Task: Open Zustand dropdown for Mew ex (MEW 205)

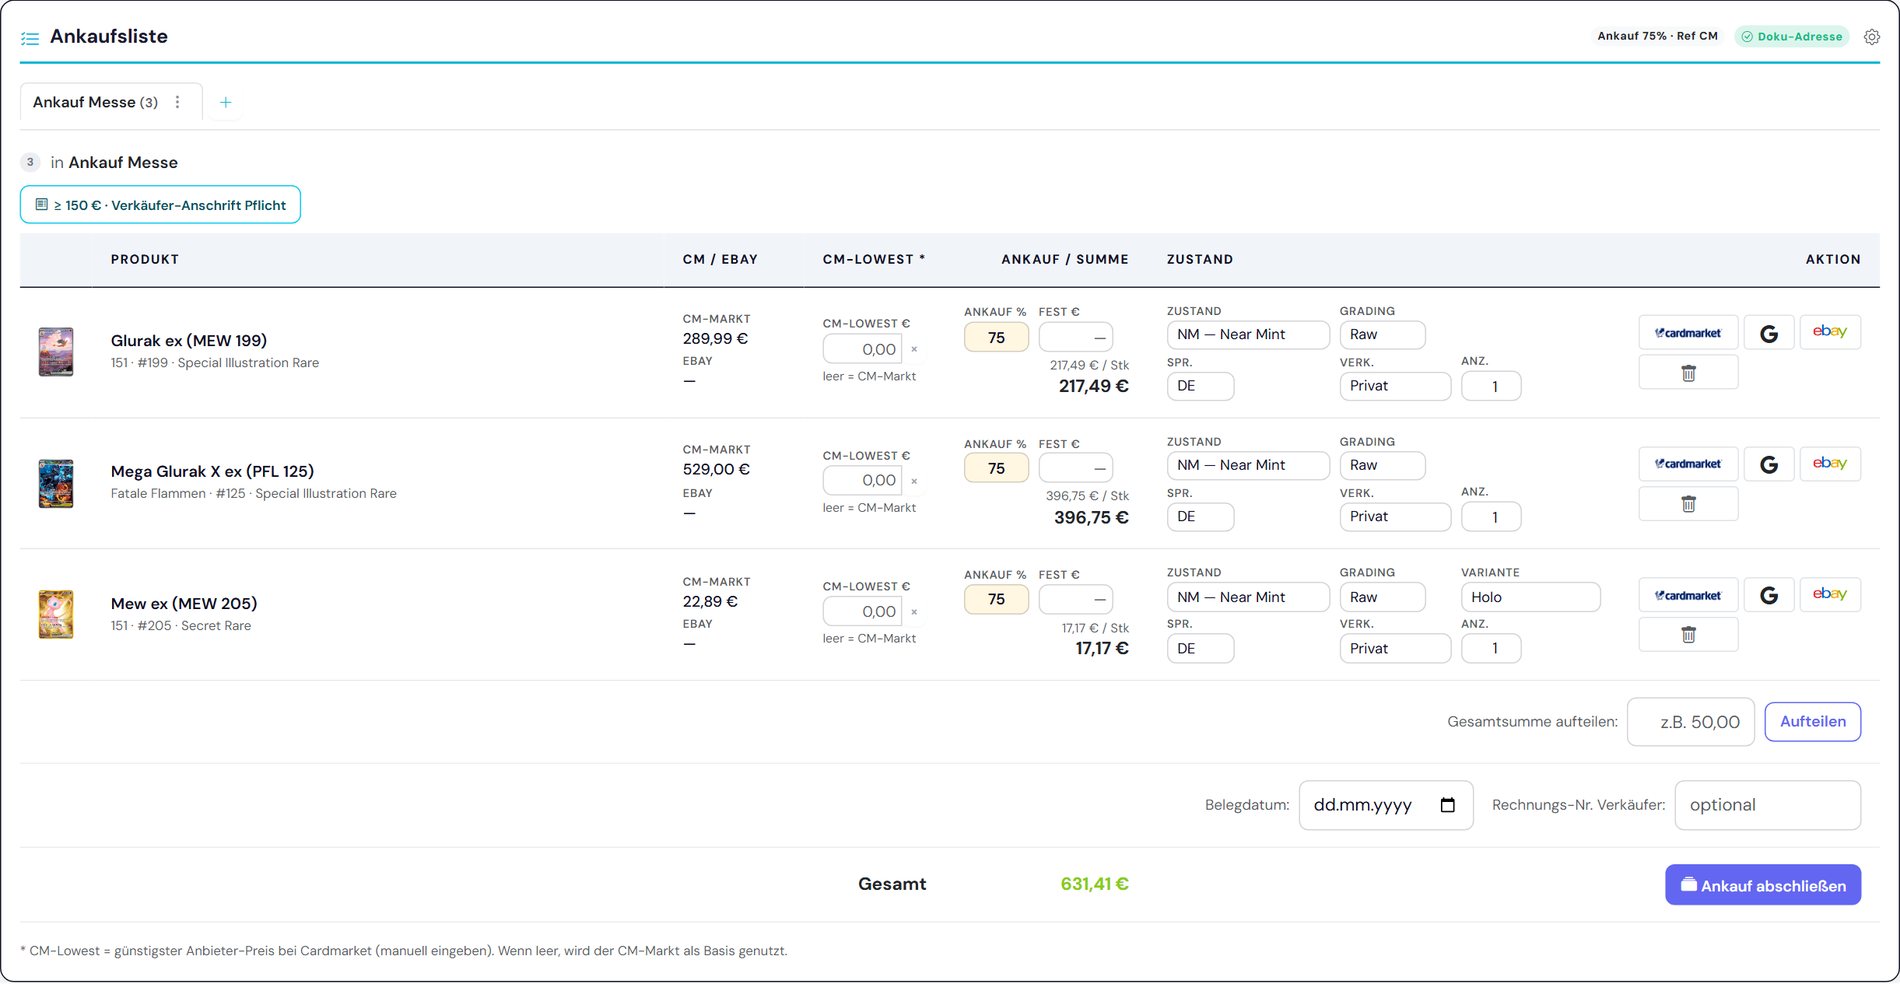Action: [1248, 597]
